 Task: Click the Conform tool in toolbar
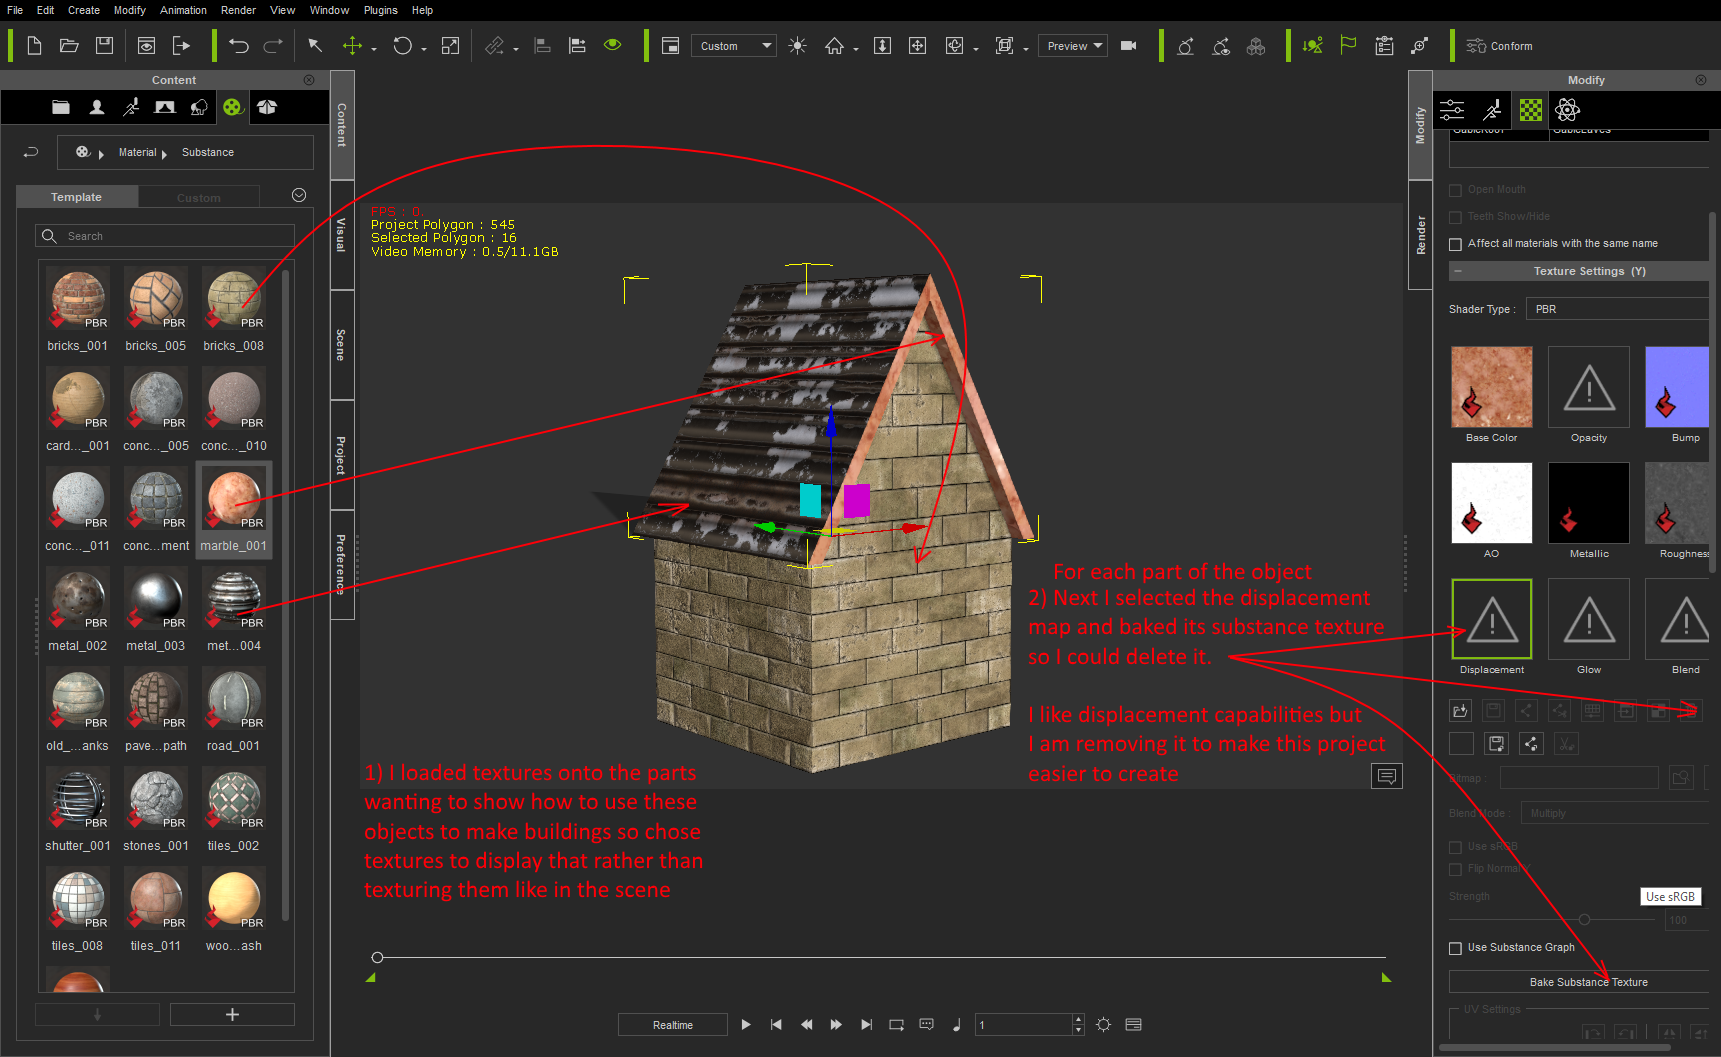[1499, 46]
